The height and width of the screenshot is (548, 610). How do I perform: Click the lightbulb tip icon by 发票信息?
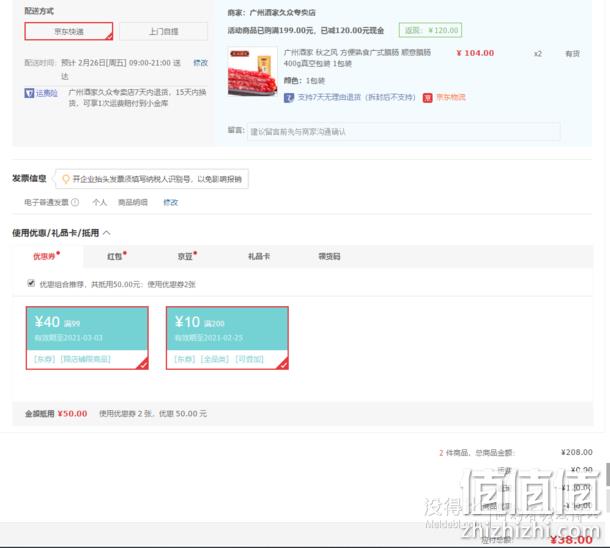click(x=66, y=179)
